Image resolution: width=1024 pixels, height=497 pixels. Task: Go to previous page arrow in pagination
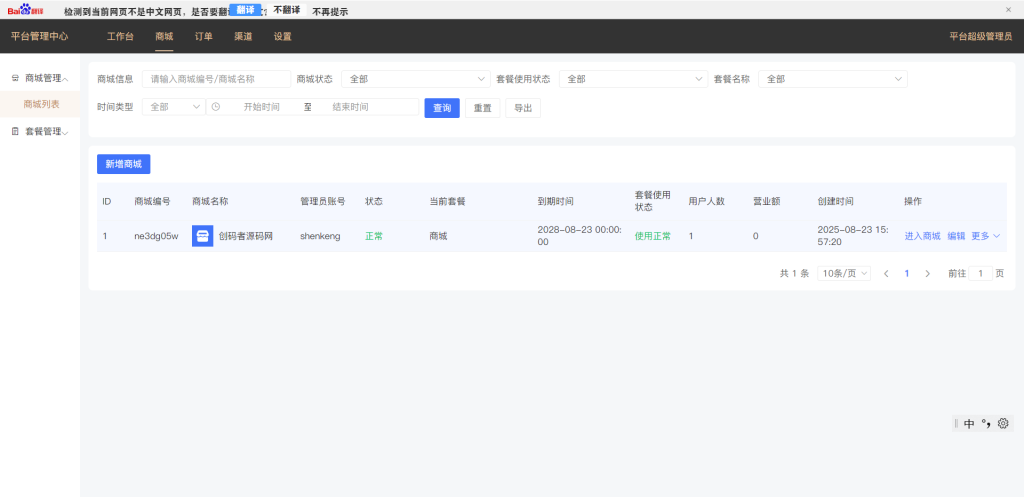click(886, 273)
